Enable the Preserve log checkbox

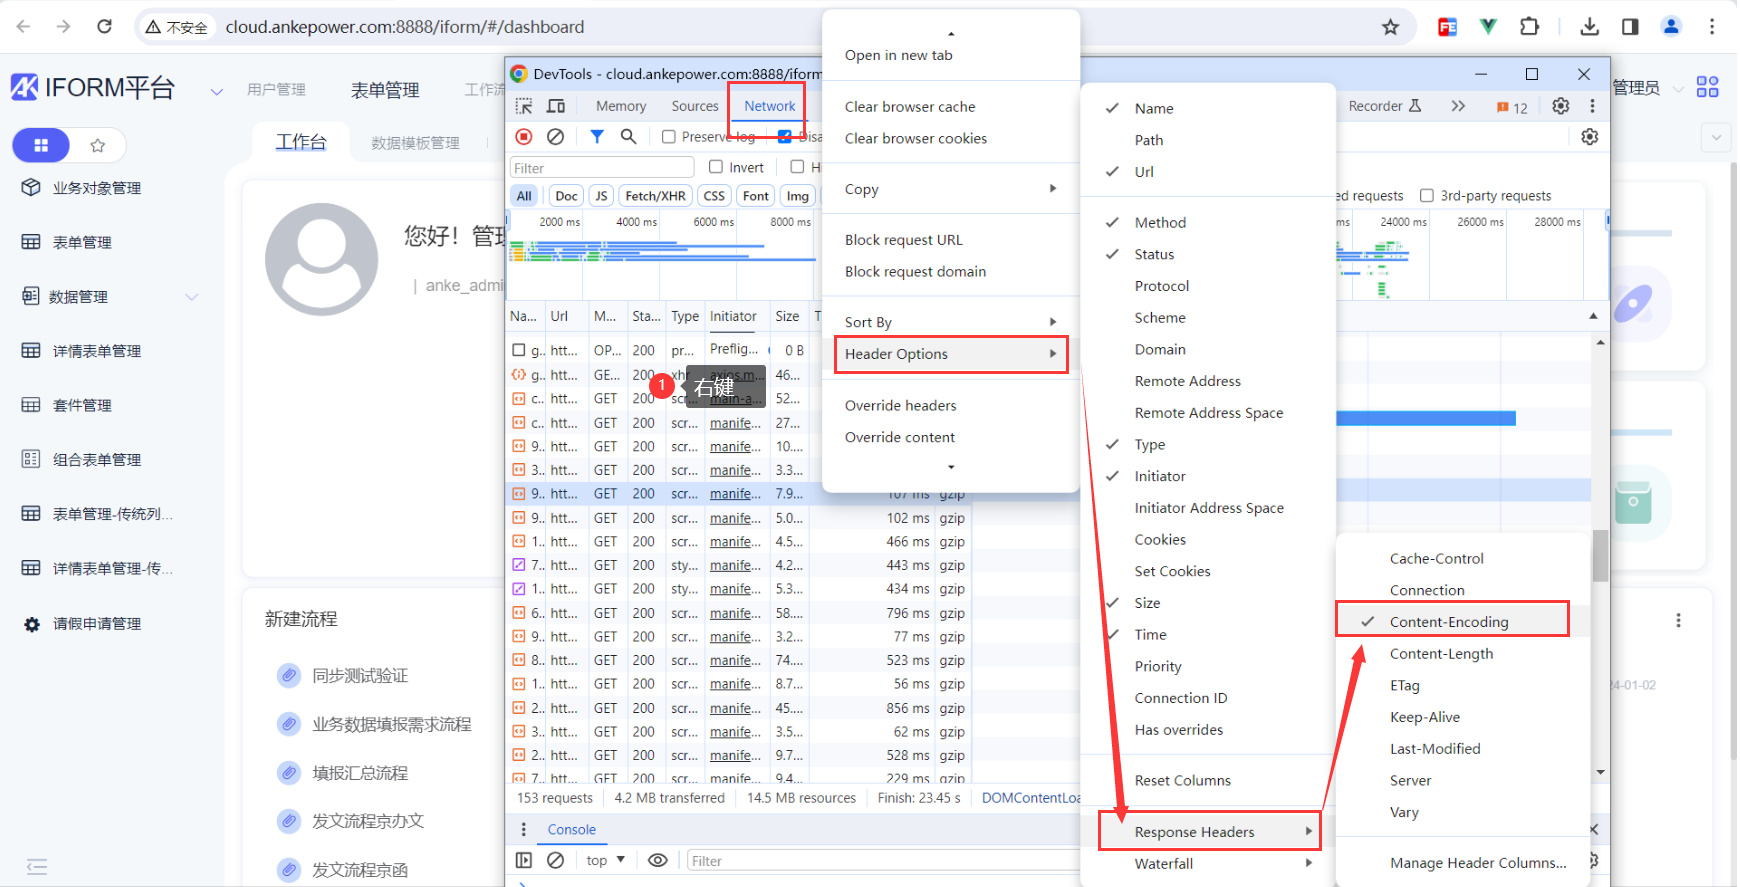pos(669,137)
